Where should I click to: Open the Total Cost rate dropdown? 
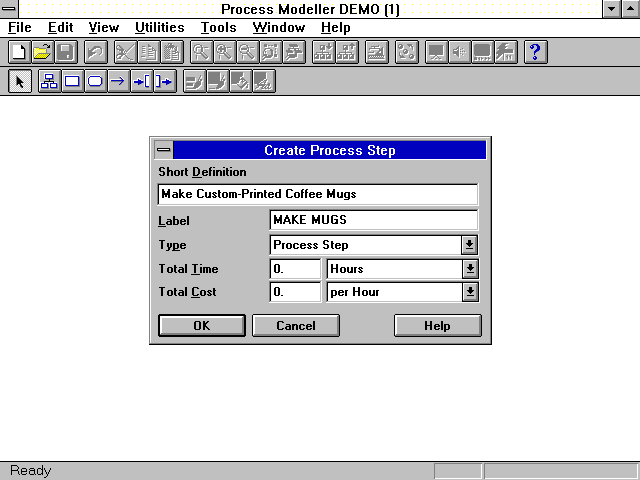(469, 292)
